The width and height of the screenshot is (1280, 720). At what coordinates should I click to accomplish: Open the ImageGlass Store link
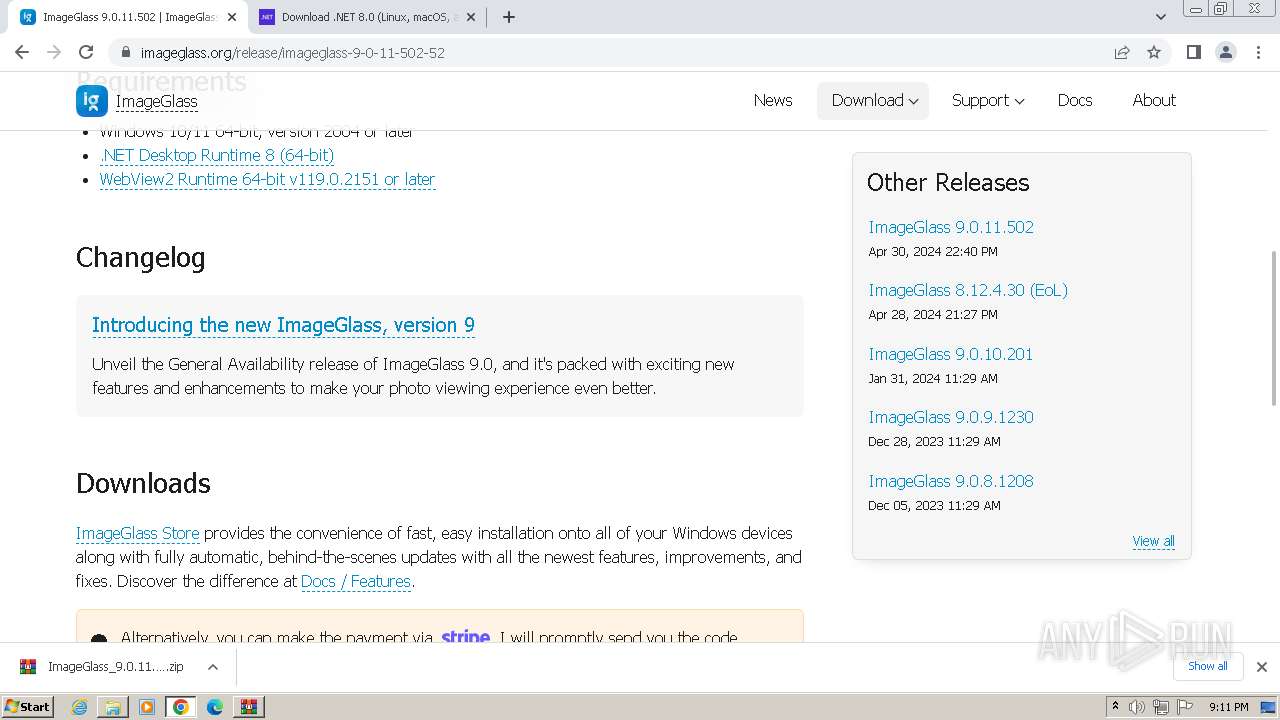pos(137,533)
